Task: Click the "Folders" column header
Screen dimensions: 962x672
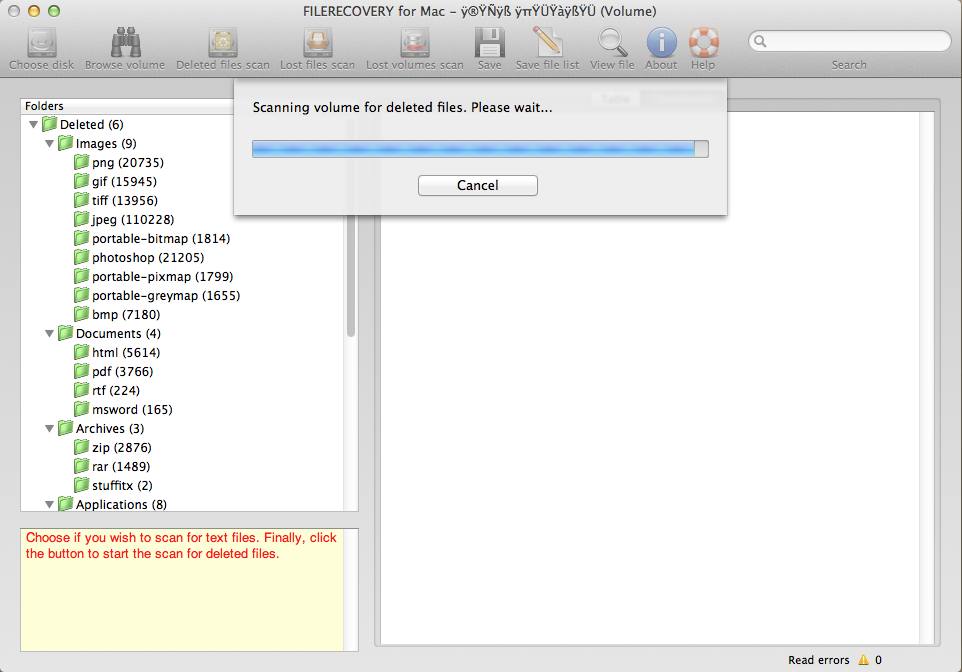Action: [x=44, y=106]
